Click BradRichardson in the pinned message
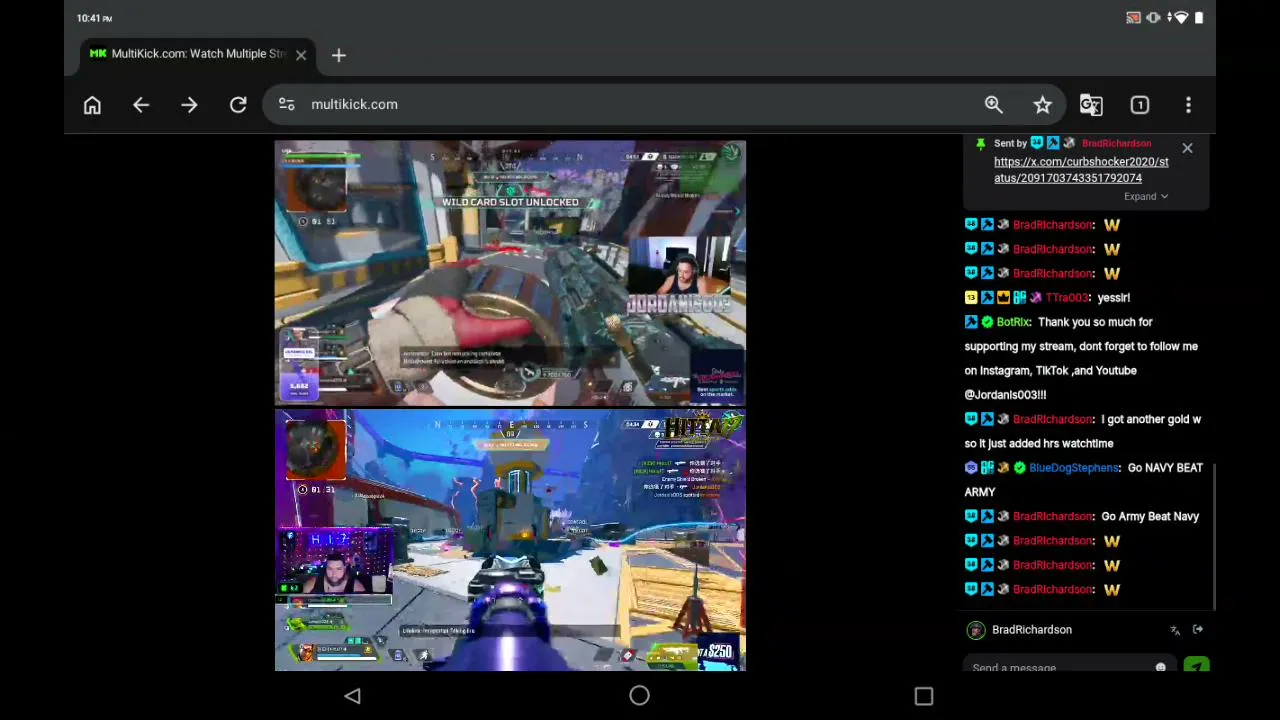1280x720 pixels. [x=1116, y=143]
